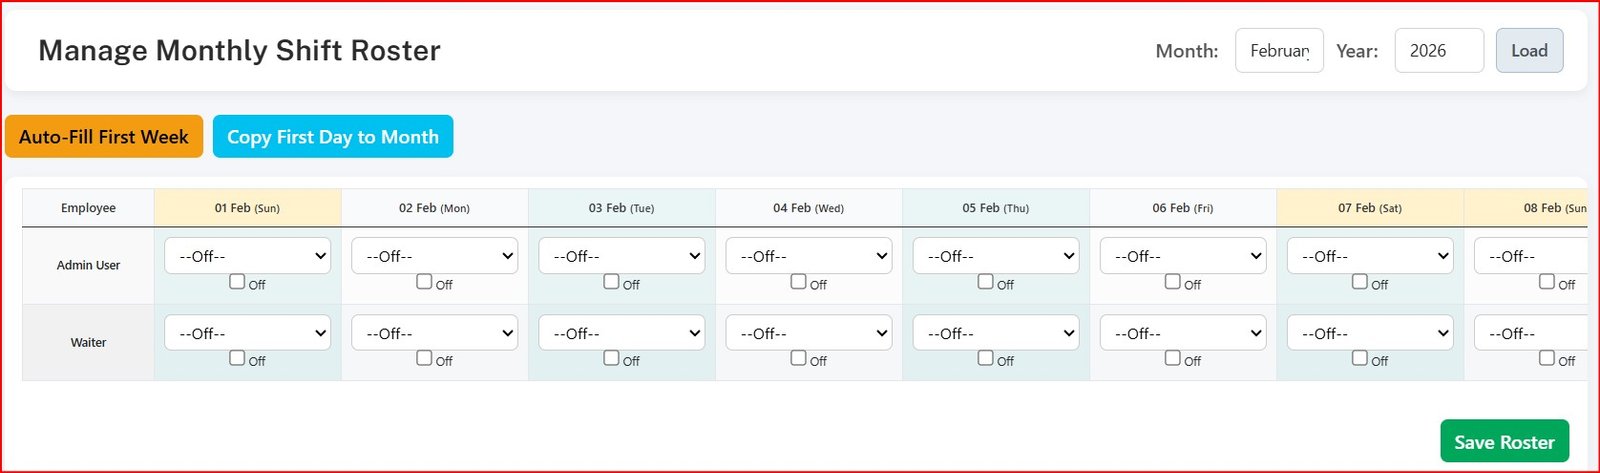Toggle Waiter Off checkbox for 06 Feb

1172,358
